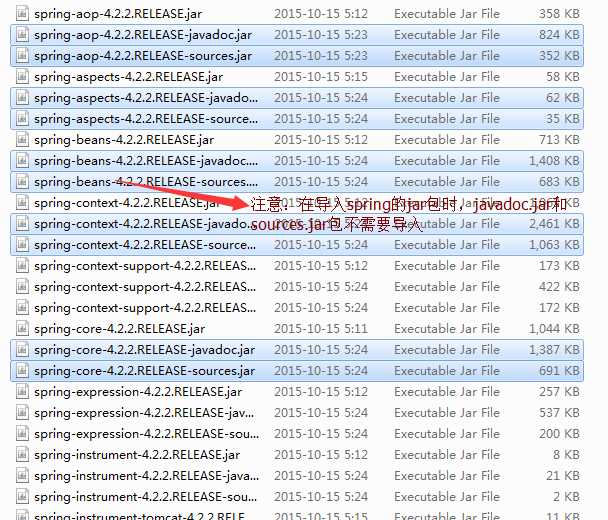Viewport: 608px width, 520px height.
Task: Select spring-core-4.2.2.RELEASE-javadoc.jar file name
Action: tap(145, 350)
